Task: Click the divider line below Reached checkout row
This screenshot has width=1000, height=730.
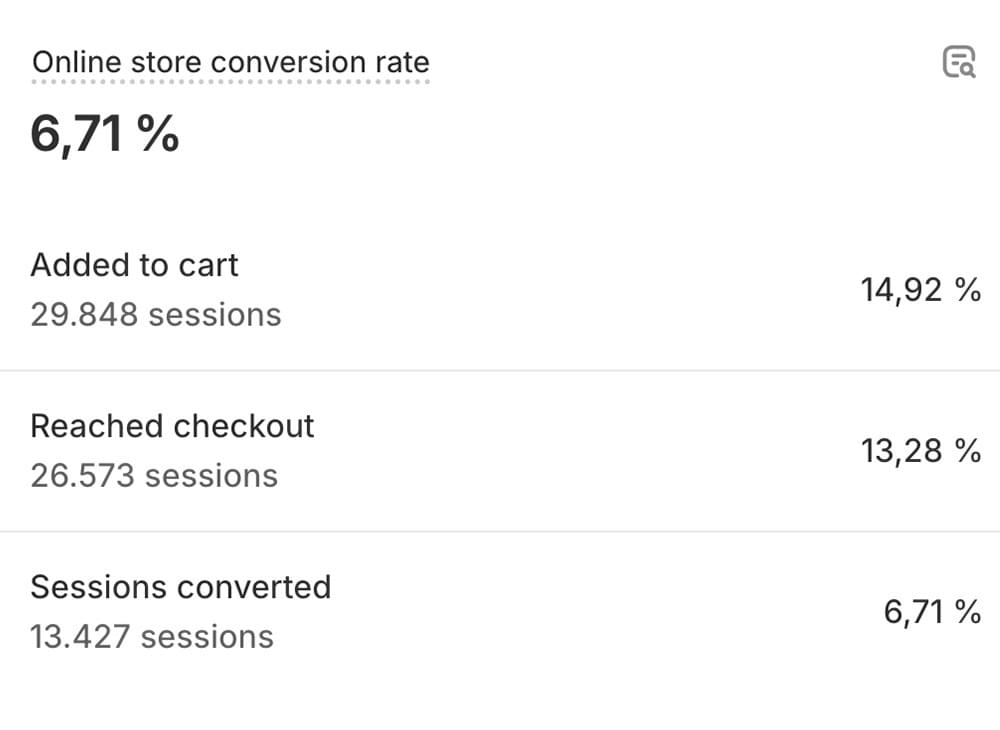Action: tap(500, 531)
